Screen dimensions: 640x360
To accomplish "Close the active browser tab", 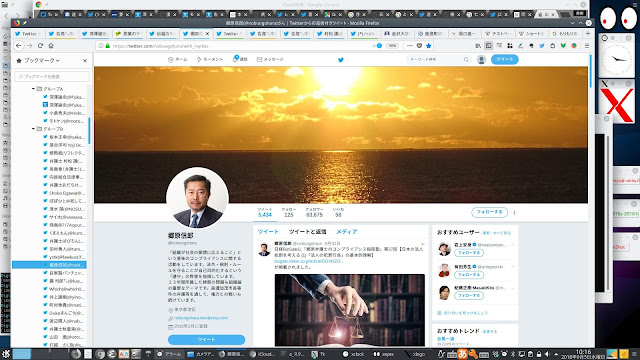I will 207,33.
